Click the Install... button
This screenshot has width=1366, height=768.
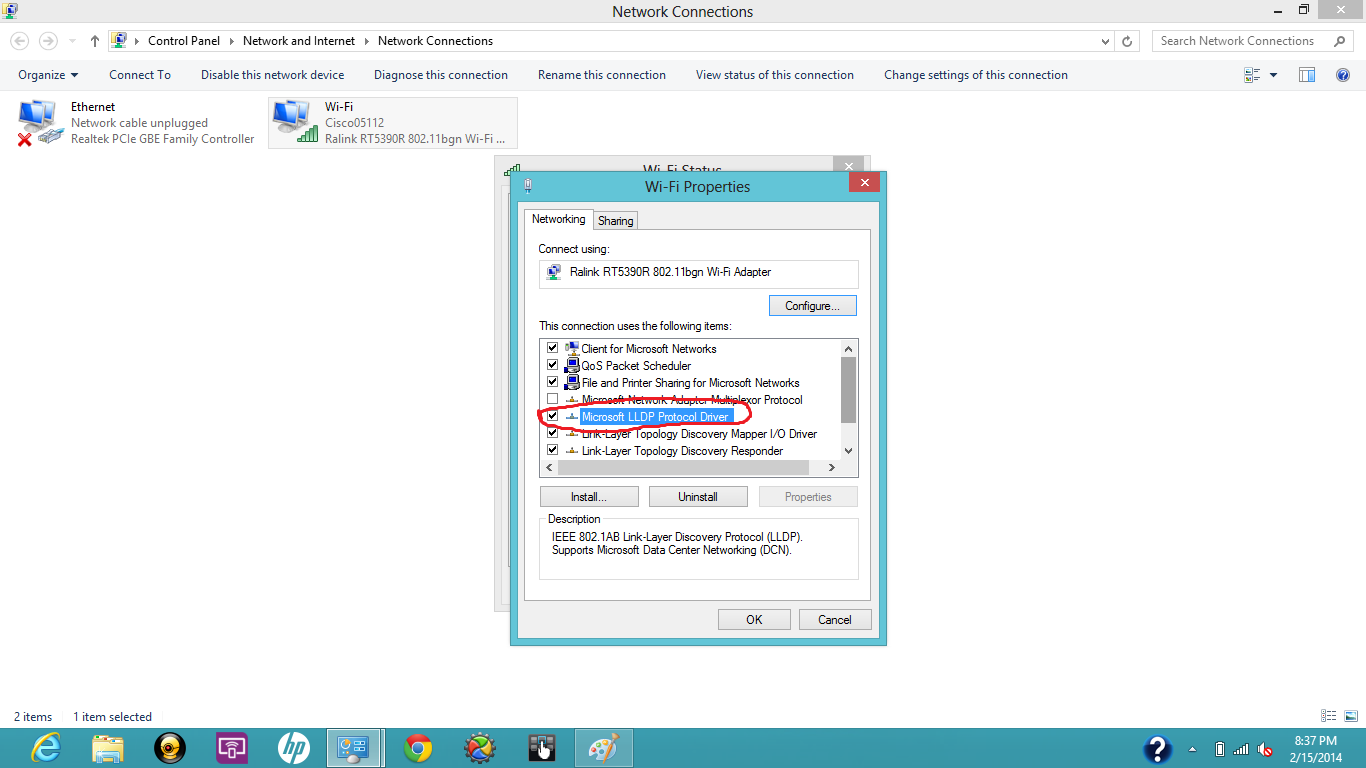589,497
